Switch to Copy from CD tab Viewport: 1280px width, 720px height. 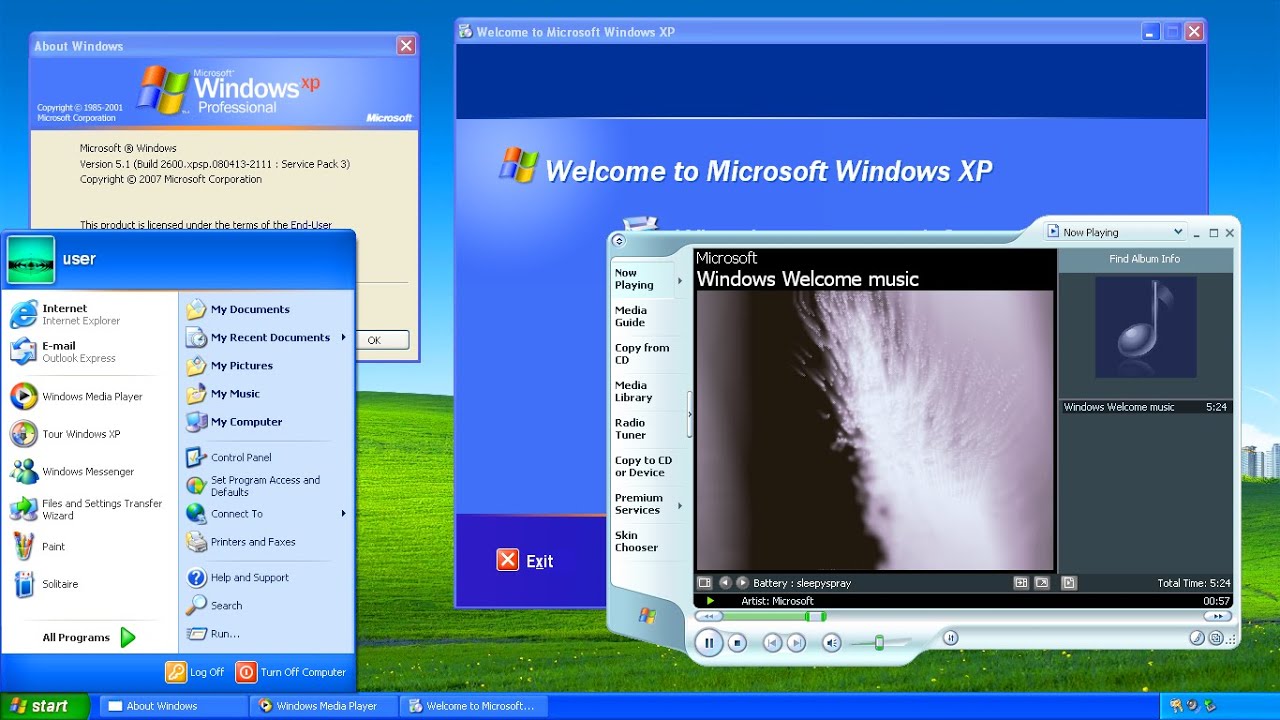(642, 354)
